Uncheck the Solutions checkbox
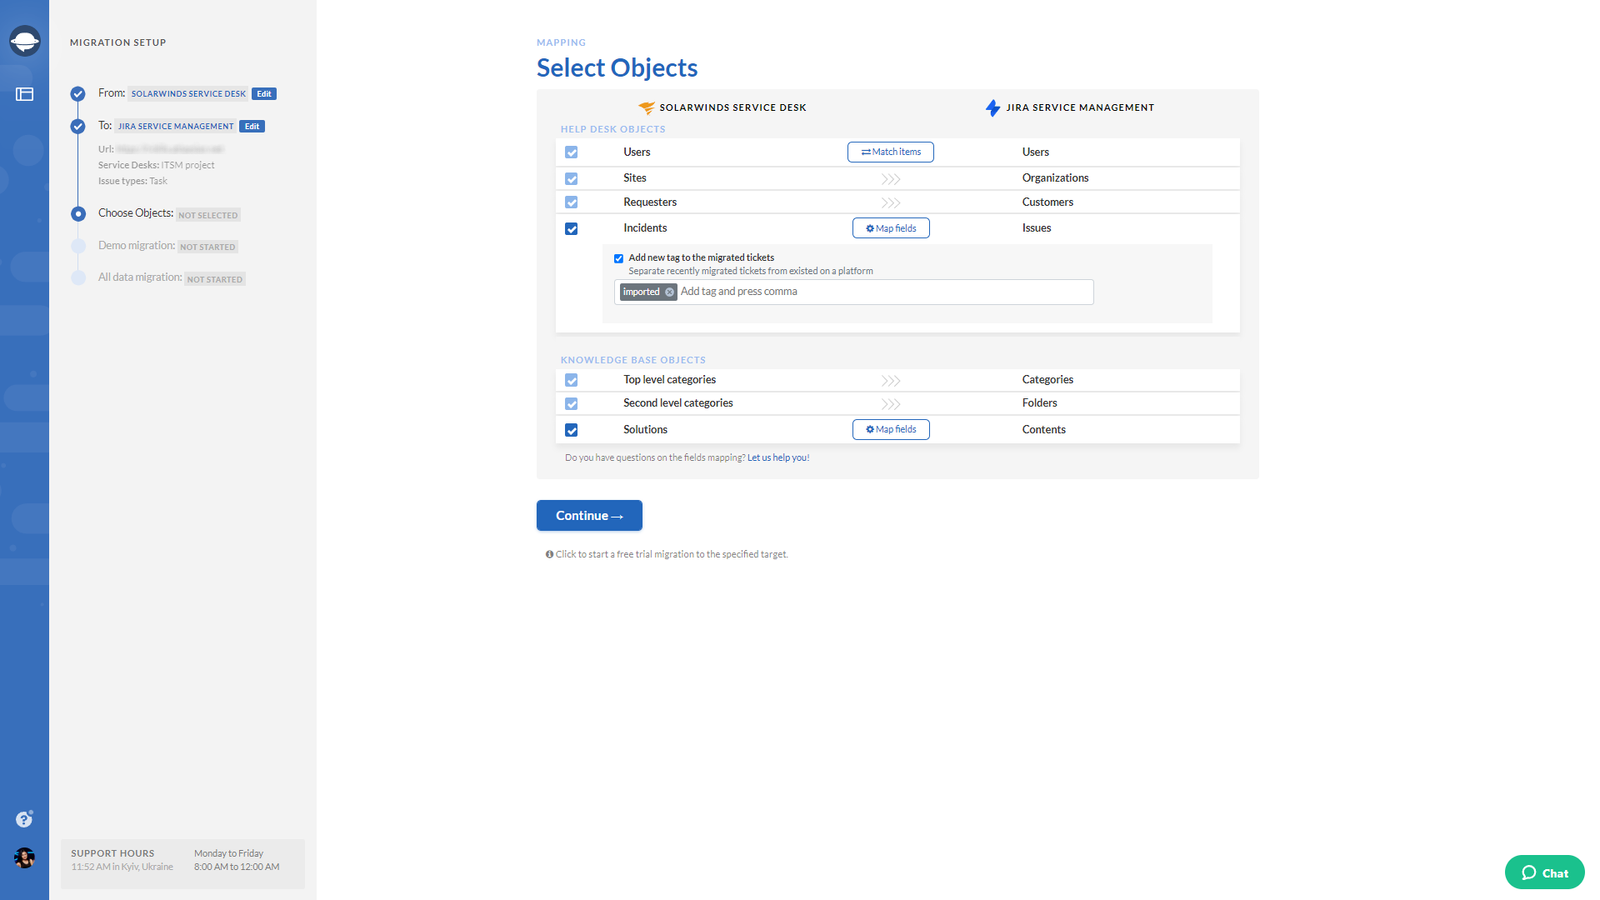The width and height of the screenshot is (1600, 900). click(x=571, y=430)
